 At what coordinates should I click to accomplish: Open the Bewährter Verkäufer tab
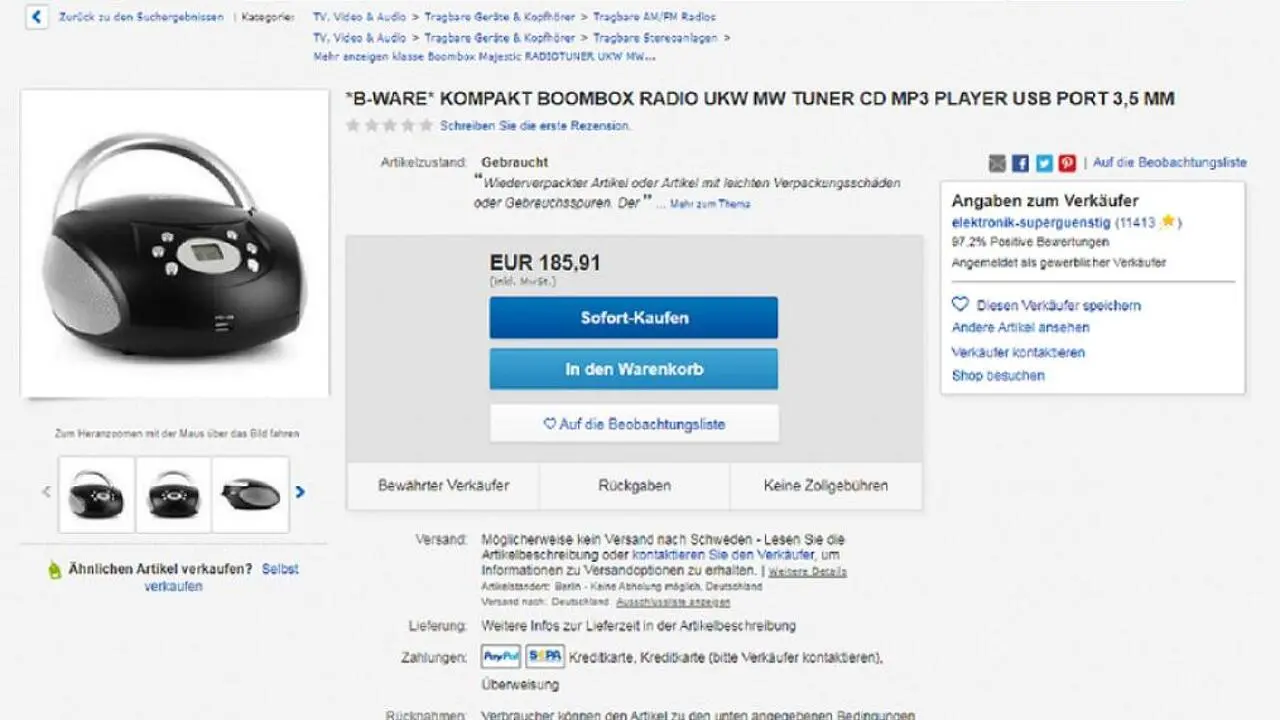click(443, 486)
